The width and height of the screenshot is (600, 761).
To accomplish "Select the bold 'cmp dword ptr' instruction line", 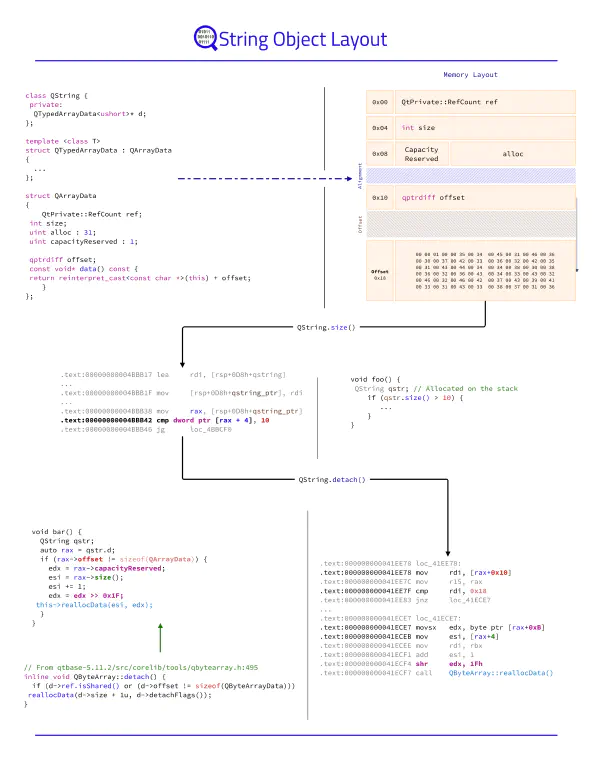I will tap(163, 419).
